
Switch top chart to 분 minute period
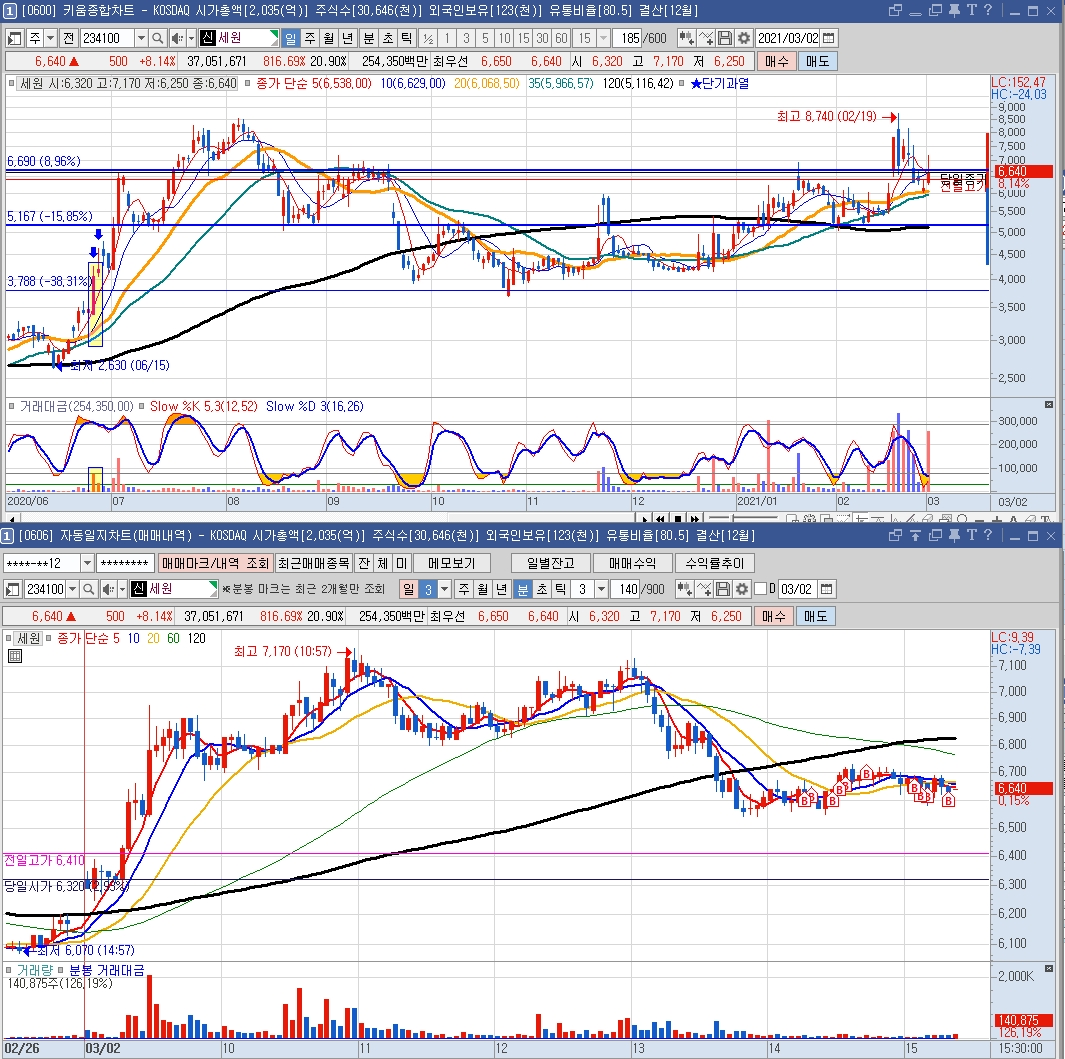(x=369, y=38)
